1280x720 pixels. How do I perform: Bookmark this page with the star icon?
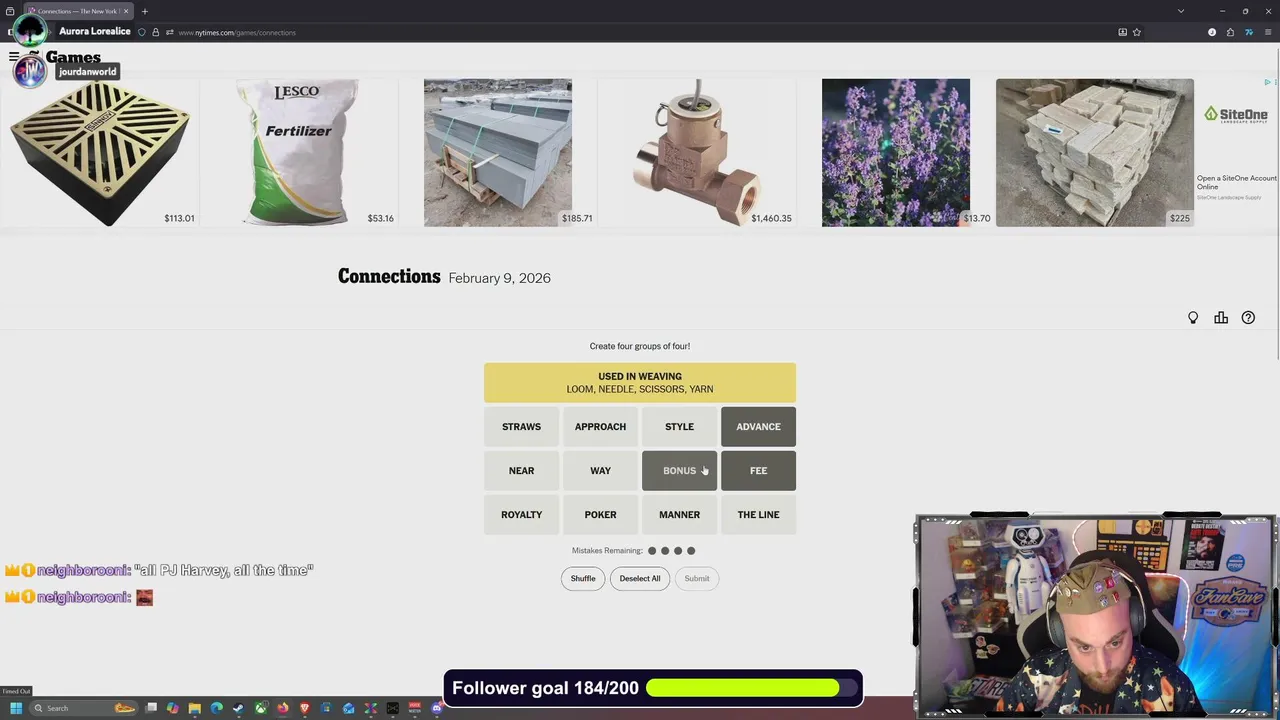(x=1137, y=32)
